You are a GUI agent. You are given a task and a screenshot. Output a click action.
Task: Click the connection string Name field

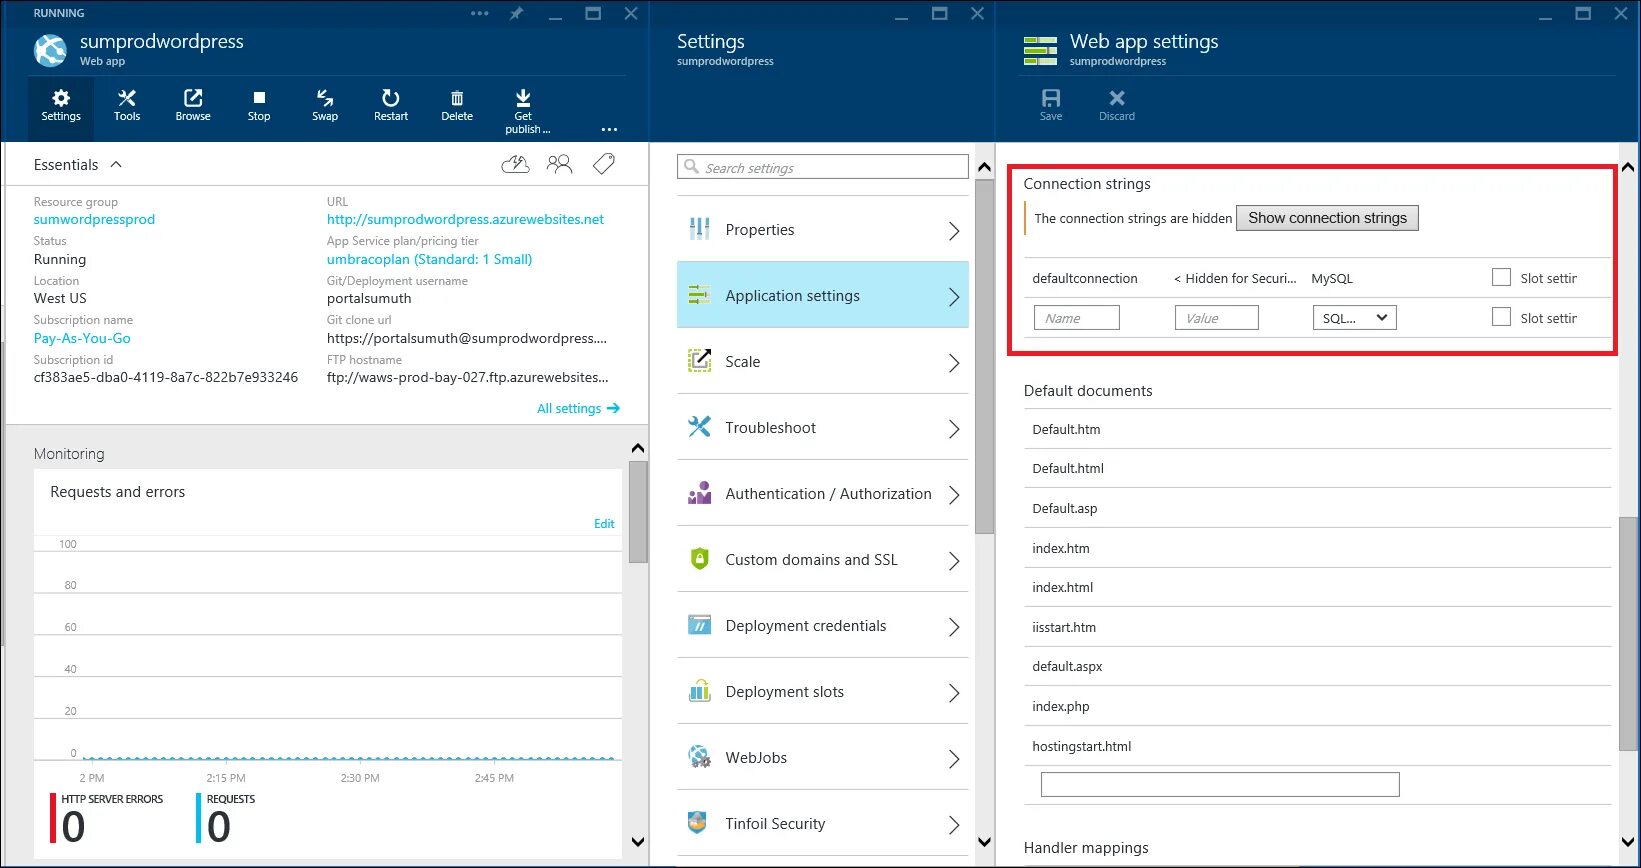pos(1076,318)
